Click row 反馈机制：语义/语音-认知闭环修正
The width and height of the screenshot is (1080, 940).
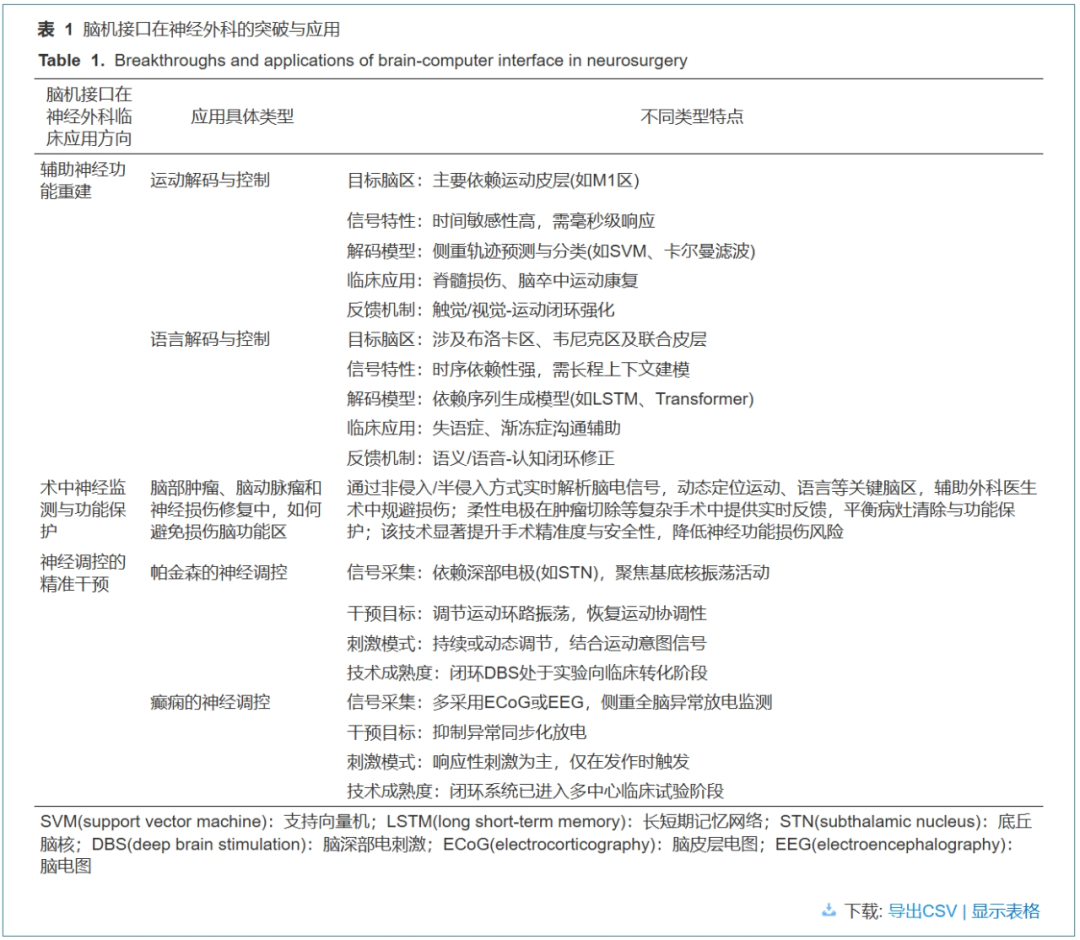tap(481, 458)
